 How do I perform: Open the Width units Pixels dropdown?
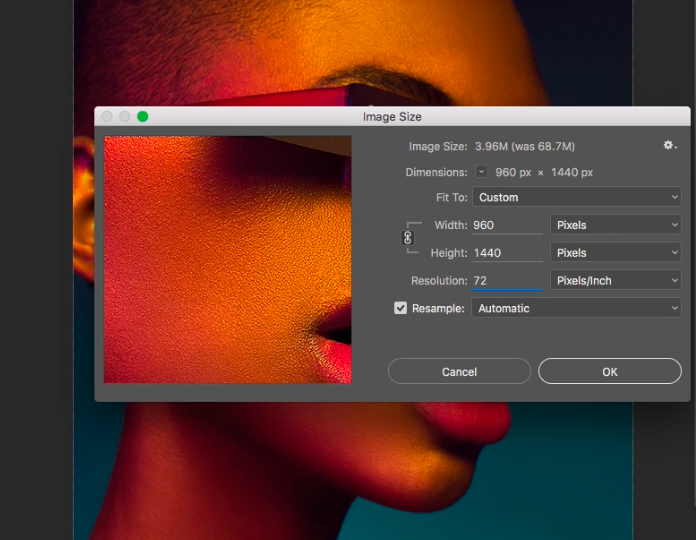point(616,225)
